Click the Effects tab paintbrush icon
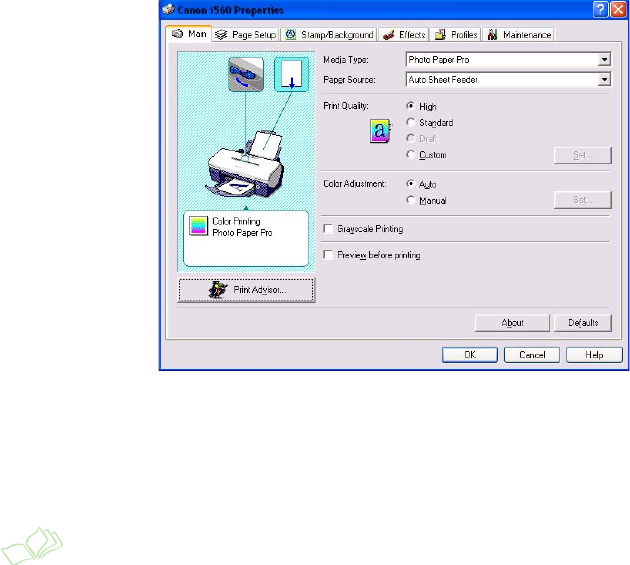 pyautogui.click(x=389, y=35)
